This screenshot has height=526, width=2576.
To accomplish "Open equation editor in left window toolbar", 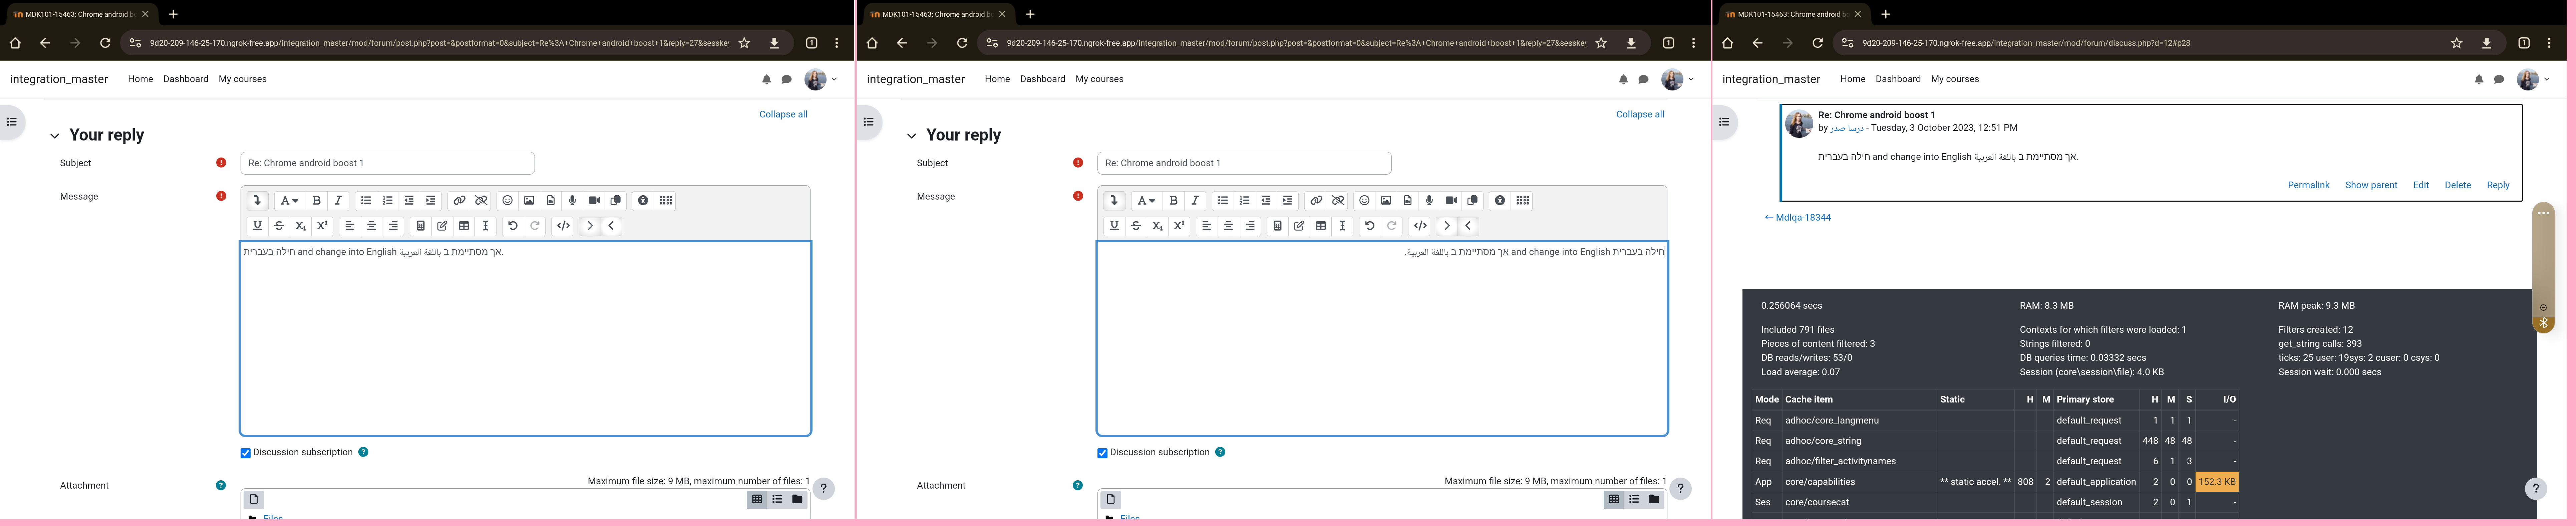I will [x=421, y=226].
